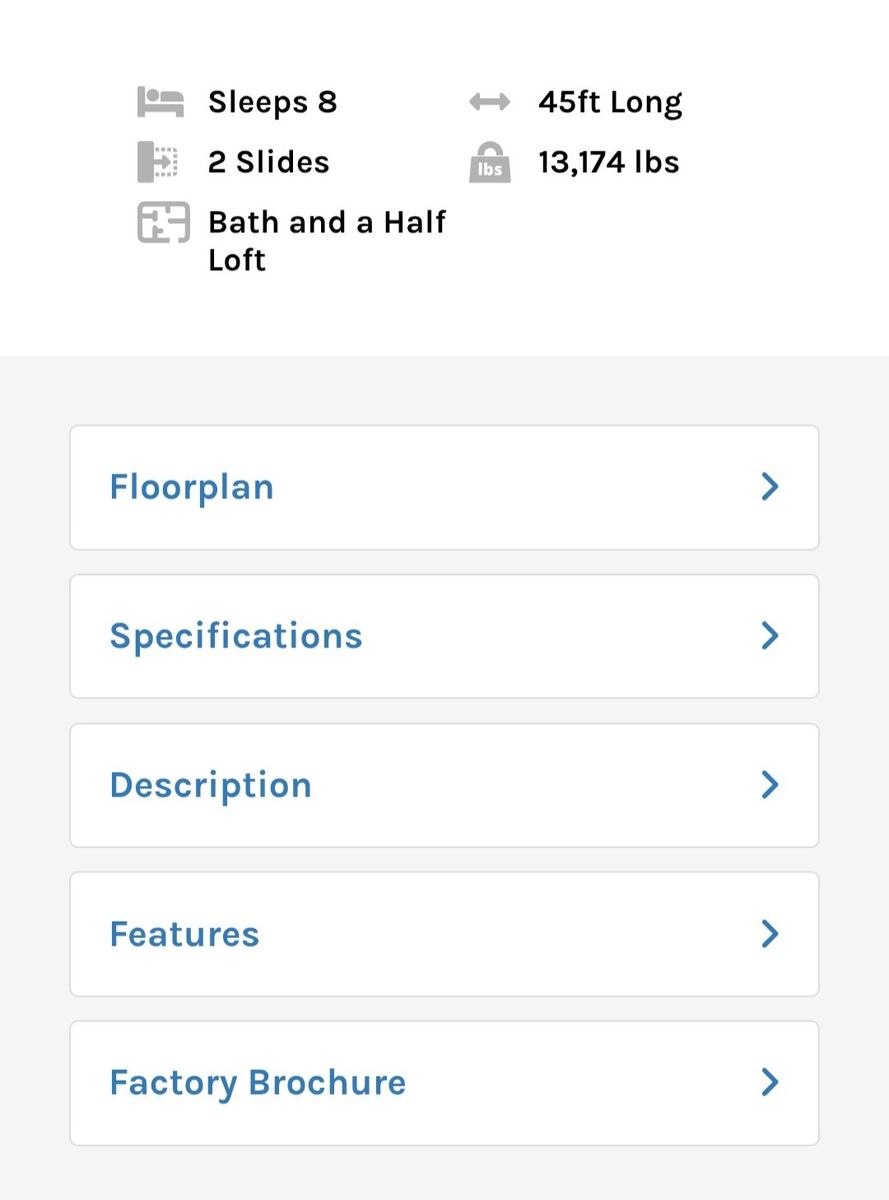This screenshot has width=889, height=1200.
Task: Click the chevron arrow in Specifications row
Action: [x=769, y=636]
